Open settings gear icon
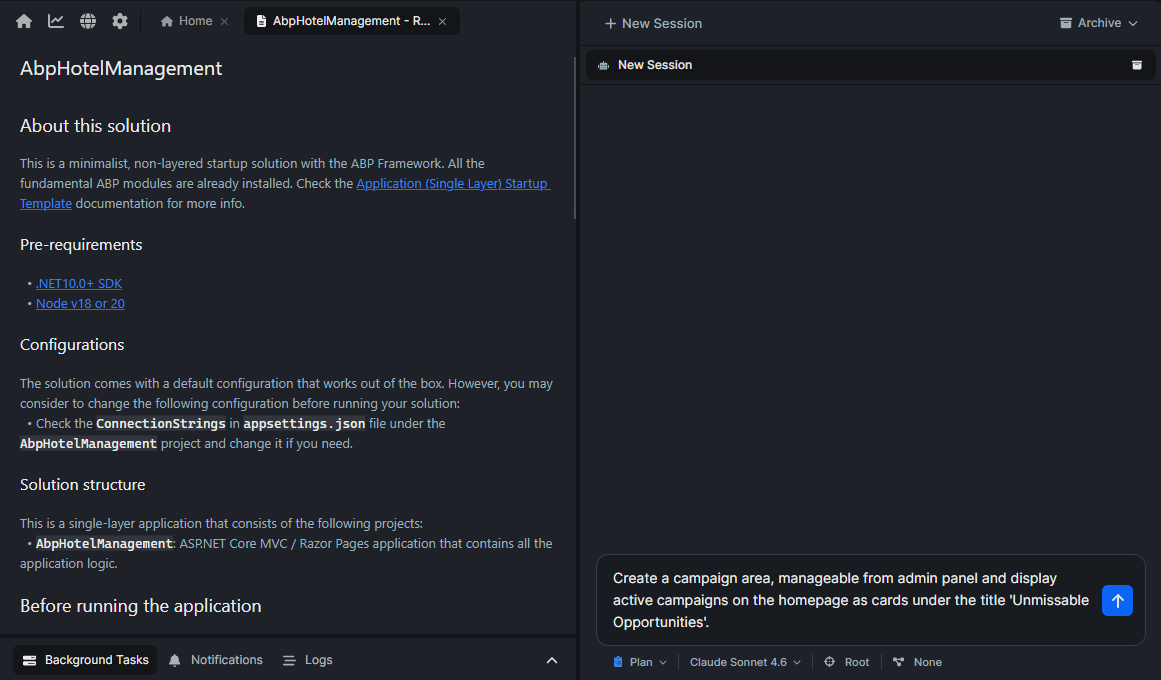1161x680 pixels. pyautogui.click(x=120, y=21)
